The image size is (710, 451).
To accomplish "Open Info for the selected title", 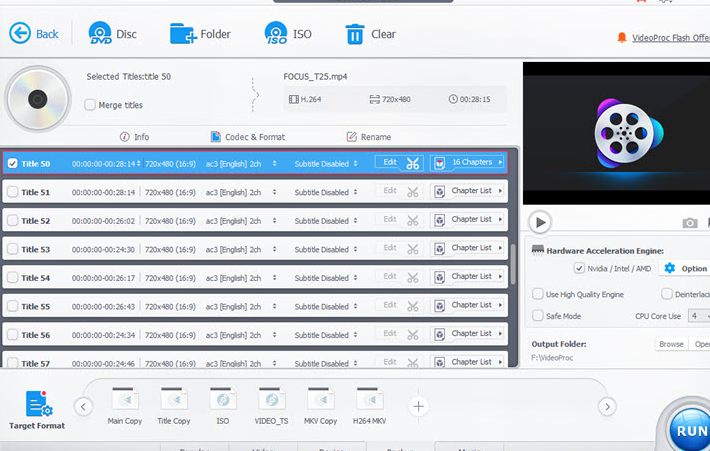I will coord(134,137).
